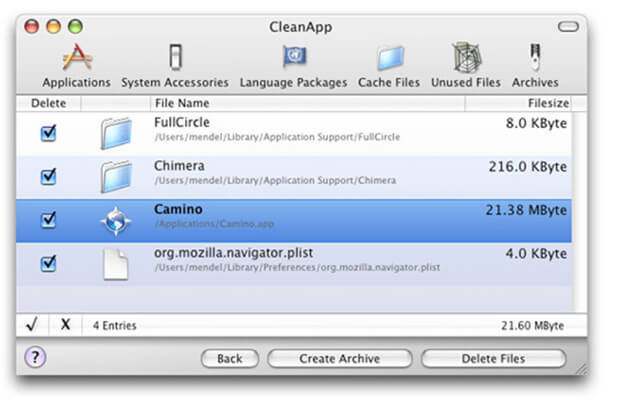The width and height of the screenshot is (620, 405).
Task: Click the FullCircle folder icon
Action: click(x=116, y=134)
